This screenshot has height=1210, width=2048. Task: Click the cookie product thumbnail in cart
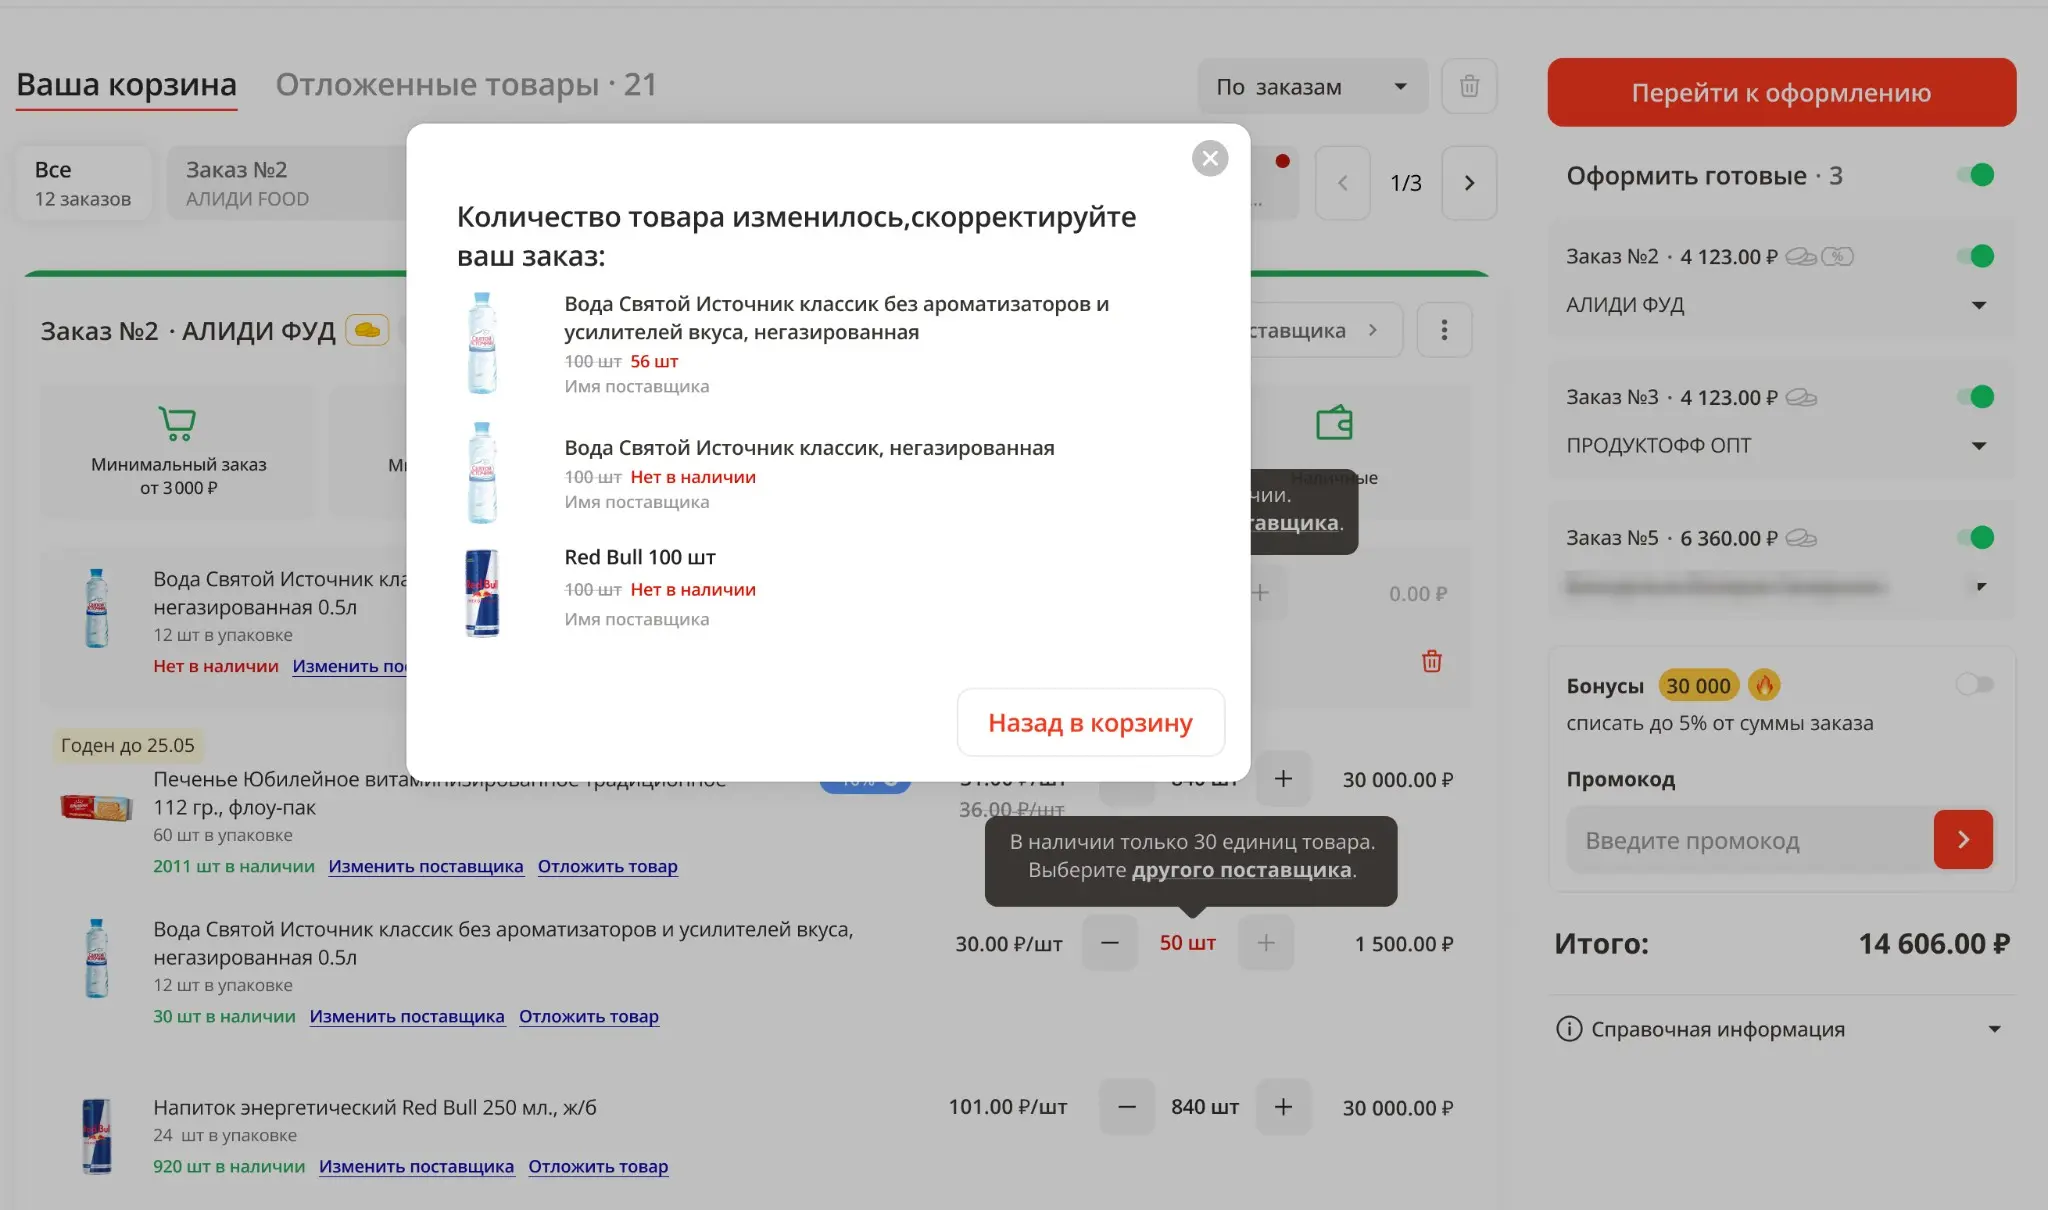[96, 807]
